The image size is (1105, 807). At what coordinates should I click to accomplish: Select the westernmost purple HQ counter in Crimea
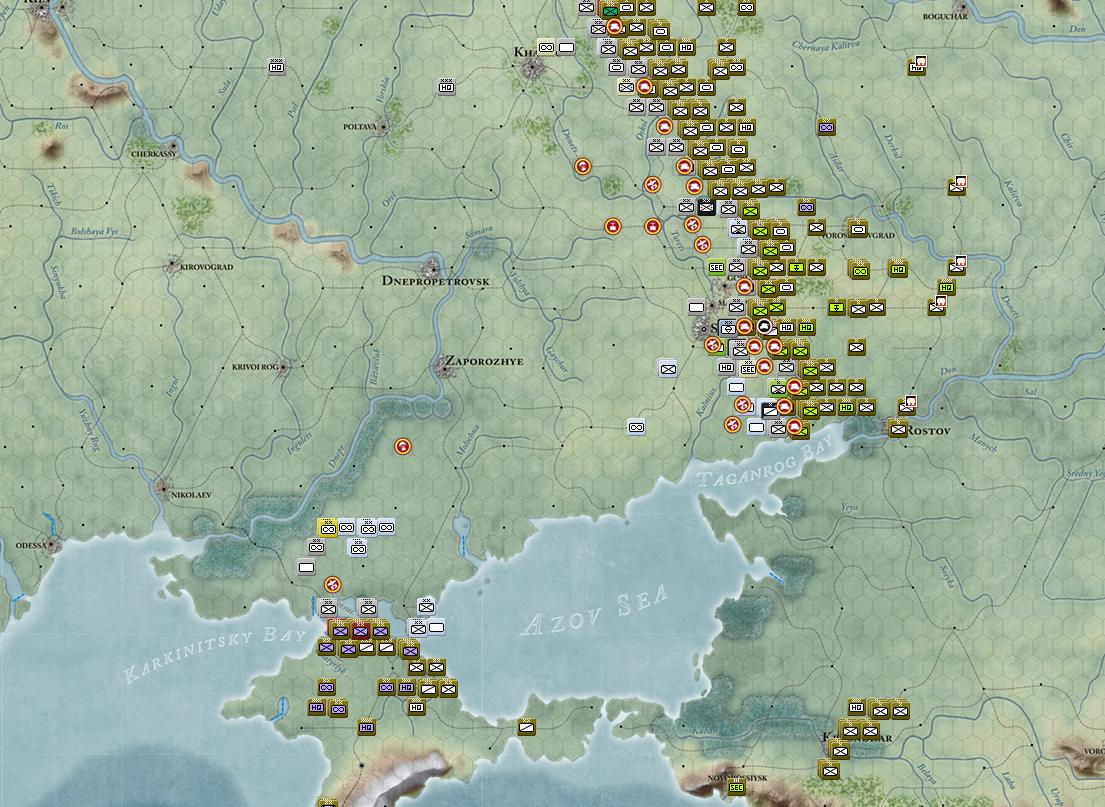316,707
